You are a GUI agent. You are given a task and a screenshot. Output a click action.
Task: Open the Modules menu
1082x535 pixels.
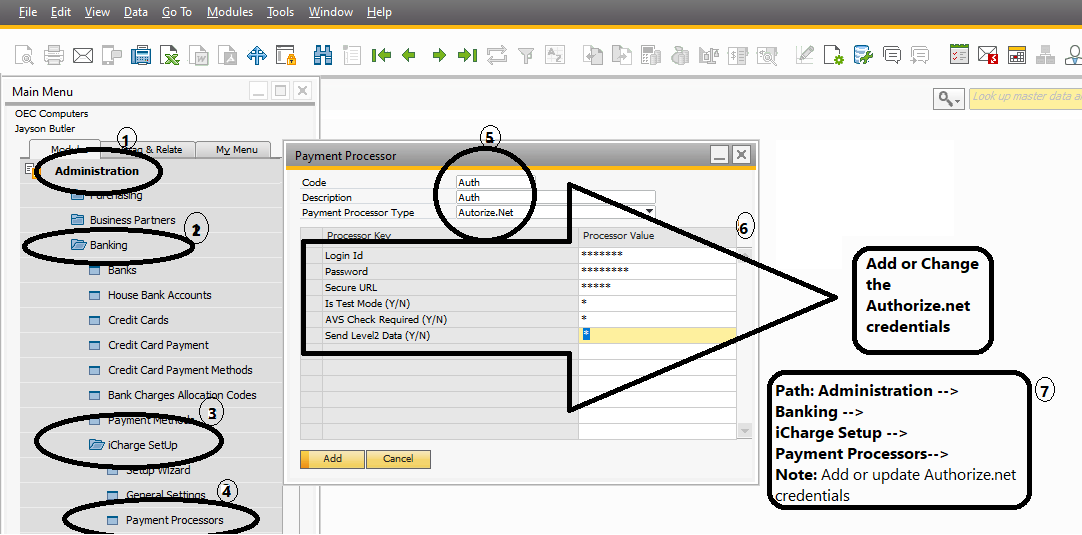[230, 12]
